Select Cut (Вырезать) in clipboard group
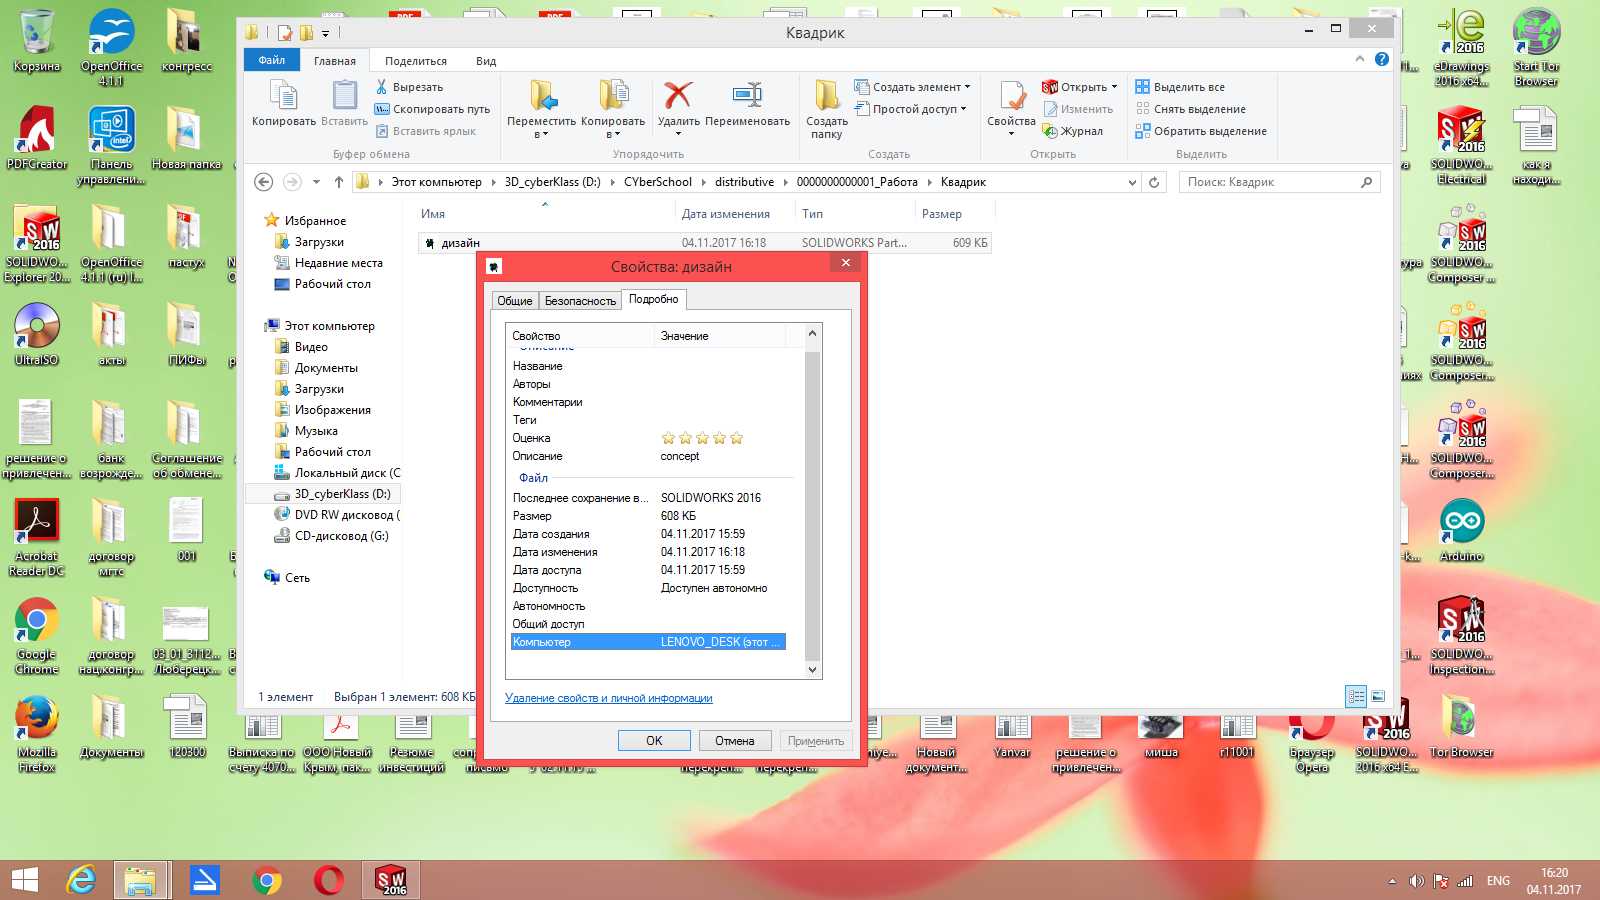 pyautogui.click(x=409, y=87)
